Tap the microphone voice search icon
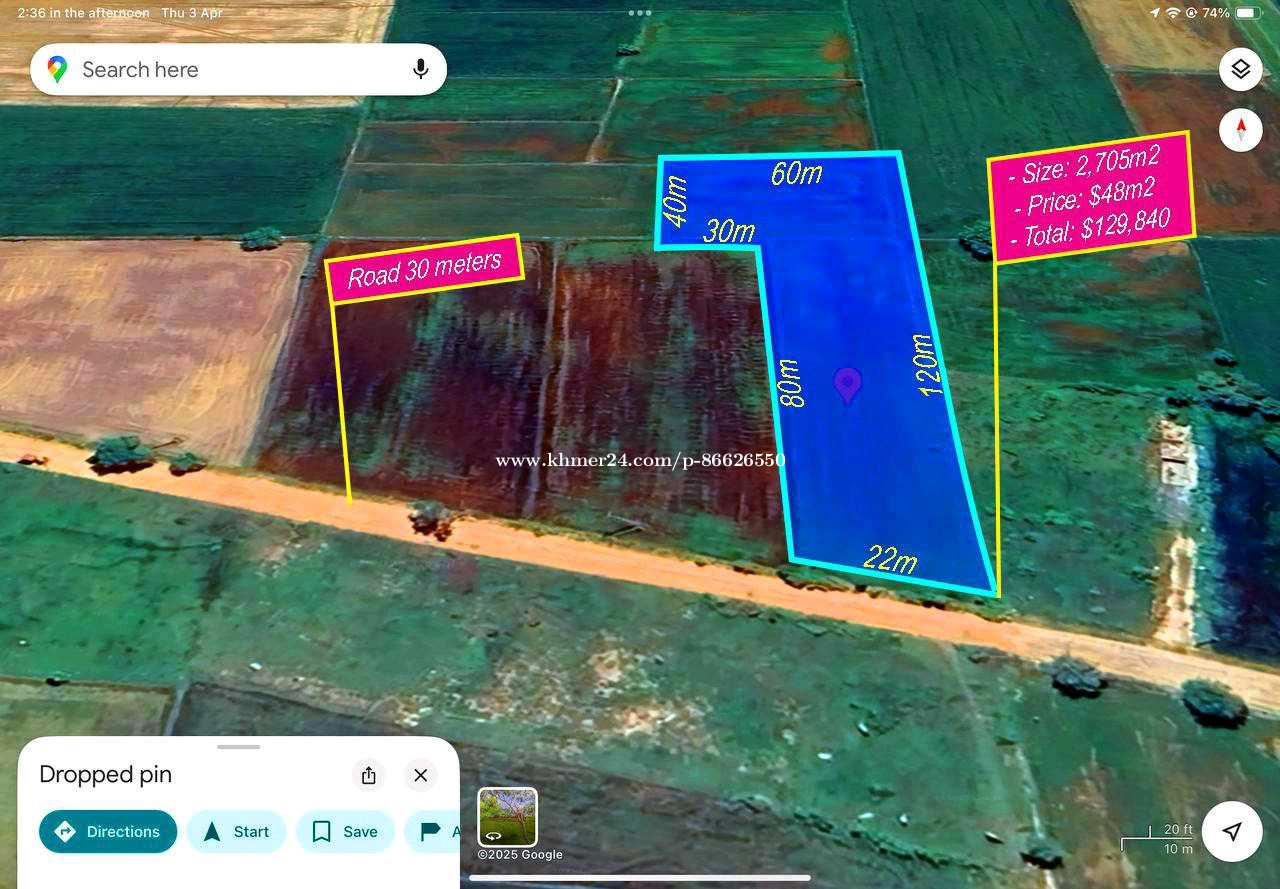The image size is (1280, 889). pyautogui.click(x=421, y=69)
